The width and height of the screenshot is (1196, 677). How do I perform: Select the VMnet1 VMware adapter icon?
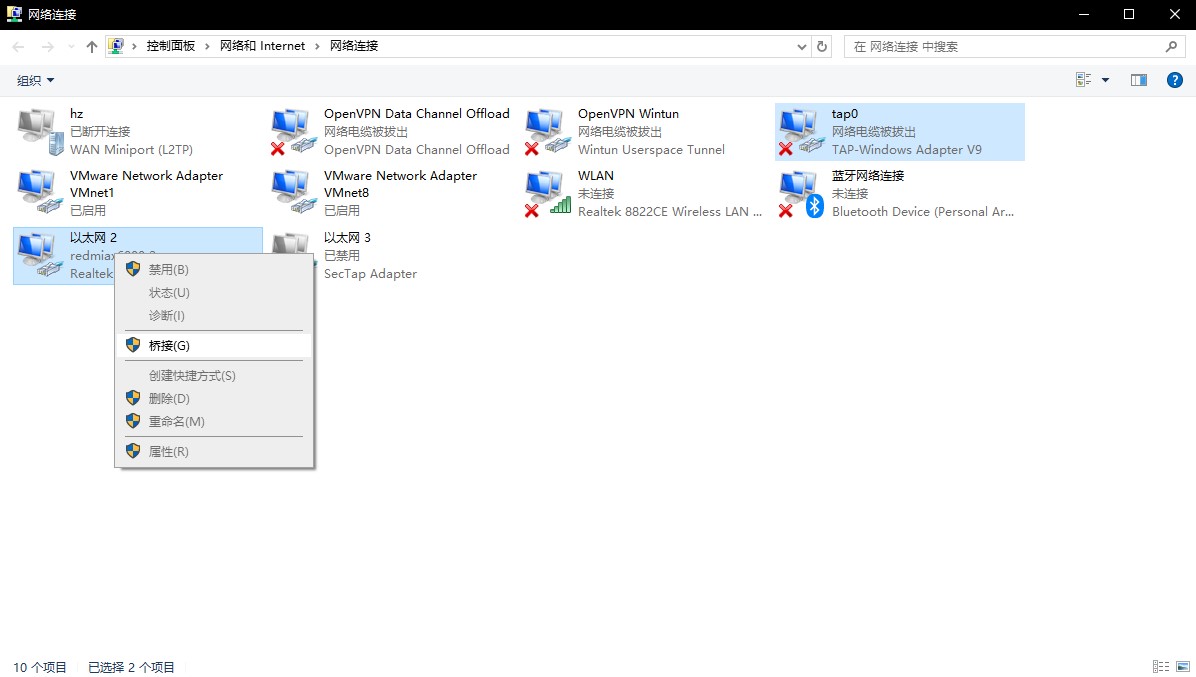click(x=38, y=193)
